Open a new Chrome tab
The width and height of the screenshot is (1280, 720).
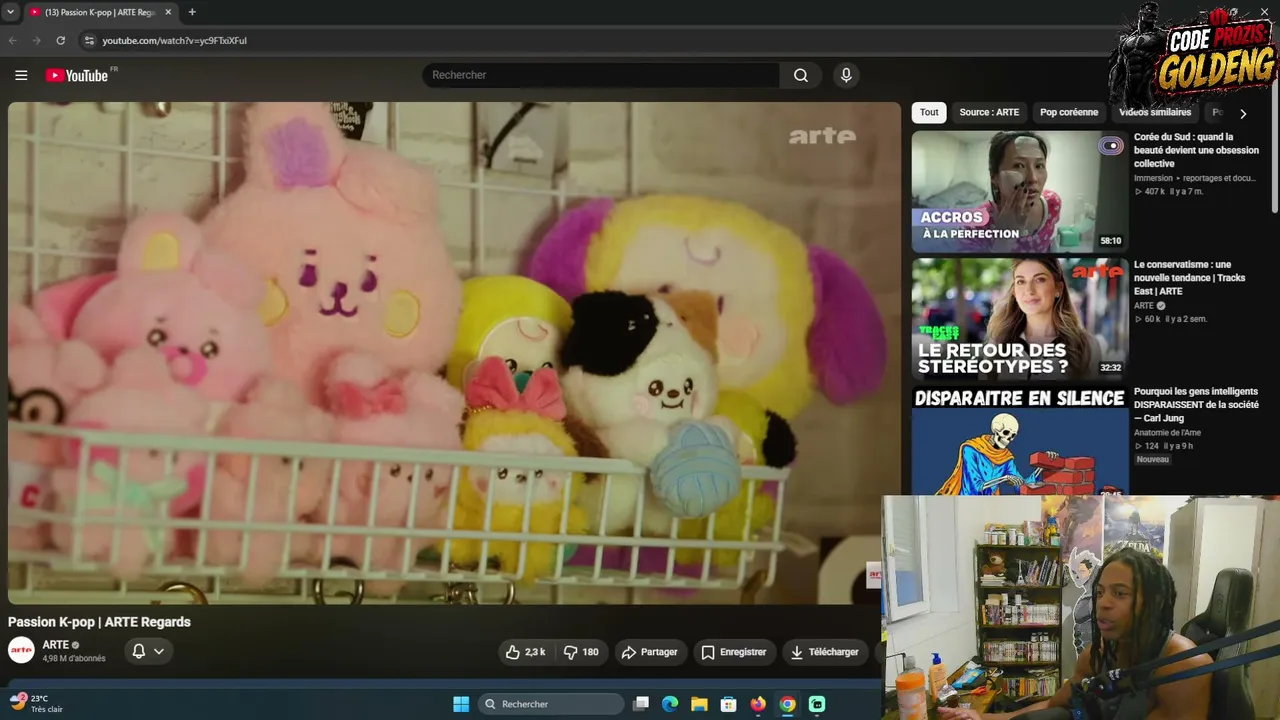tap(192, 12)
